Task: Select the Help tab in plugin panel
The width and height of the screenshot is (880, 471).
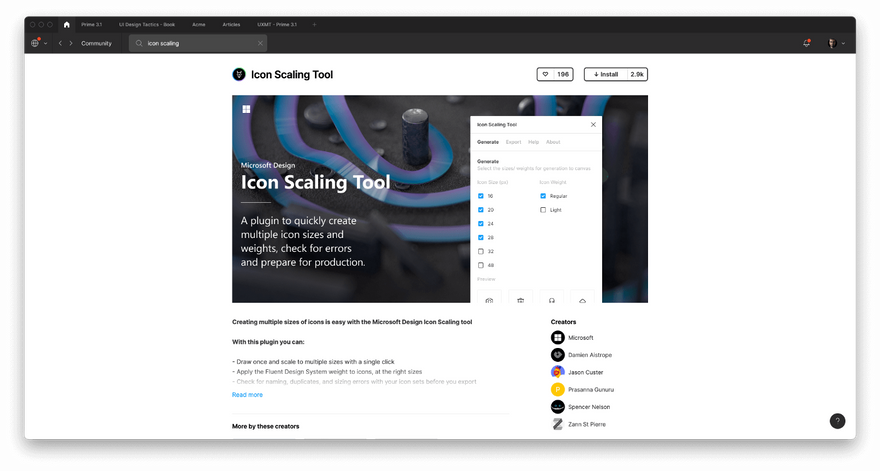Action: click(534, 142)
